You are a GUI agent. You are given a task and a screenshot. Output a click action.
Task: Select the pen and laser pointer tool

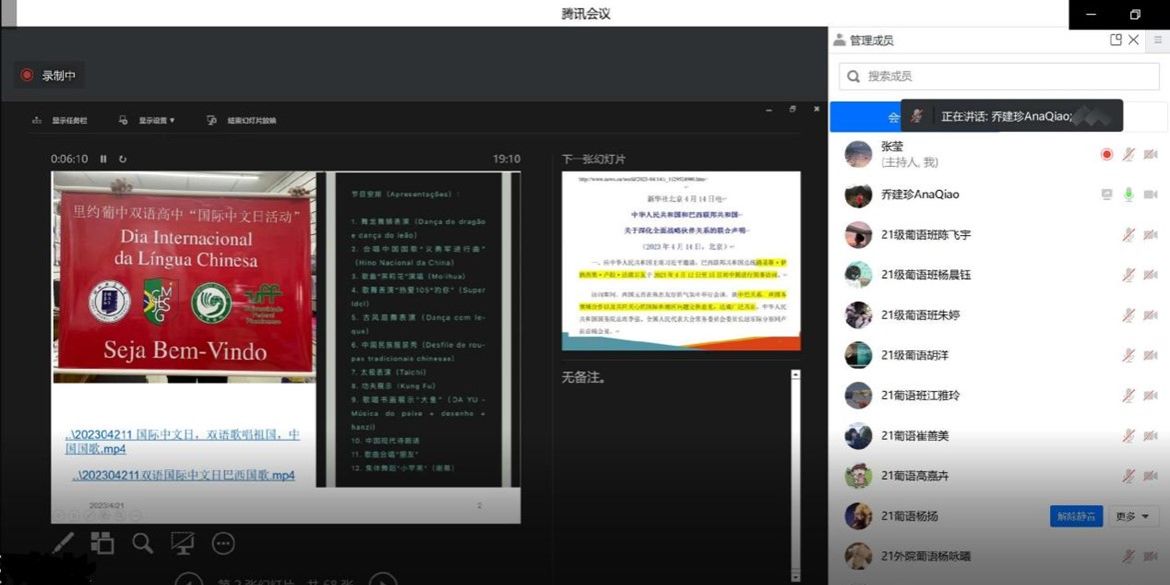(63, 543)
